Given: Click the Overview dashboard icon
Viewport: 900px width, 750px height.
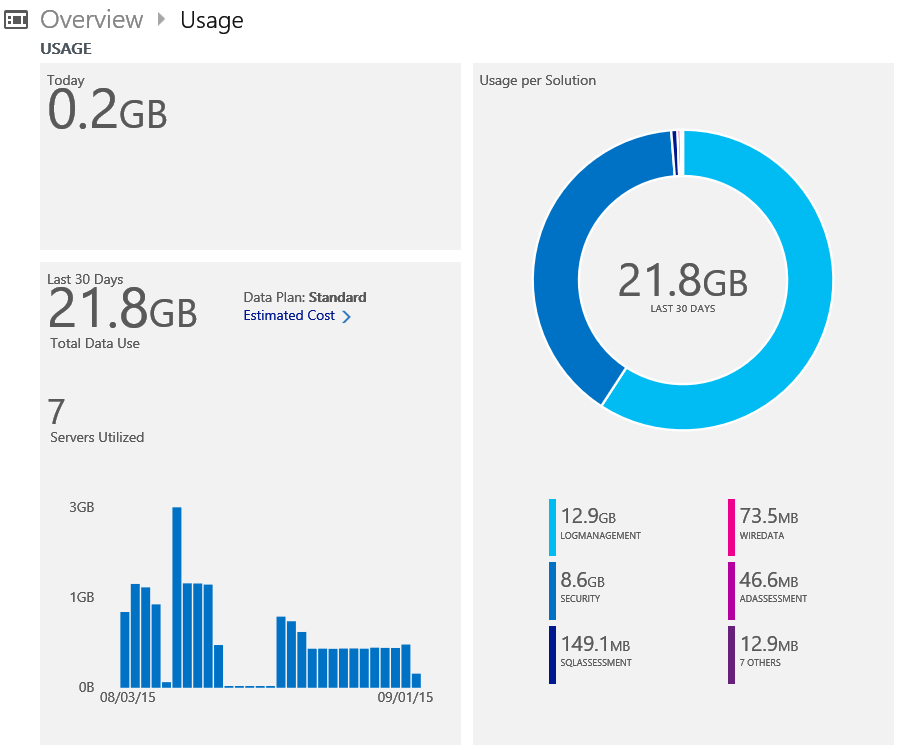Looking at the screenshot, I should 16,19.
